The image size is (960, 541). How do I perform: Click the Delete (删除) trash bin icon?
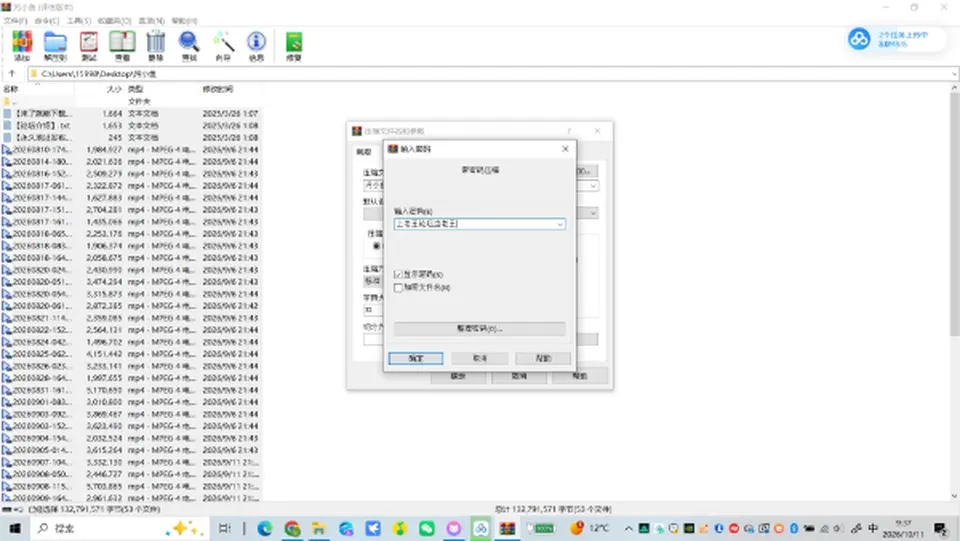156,46
